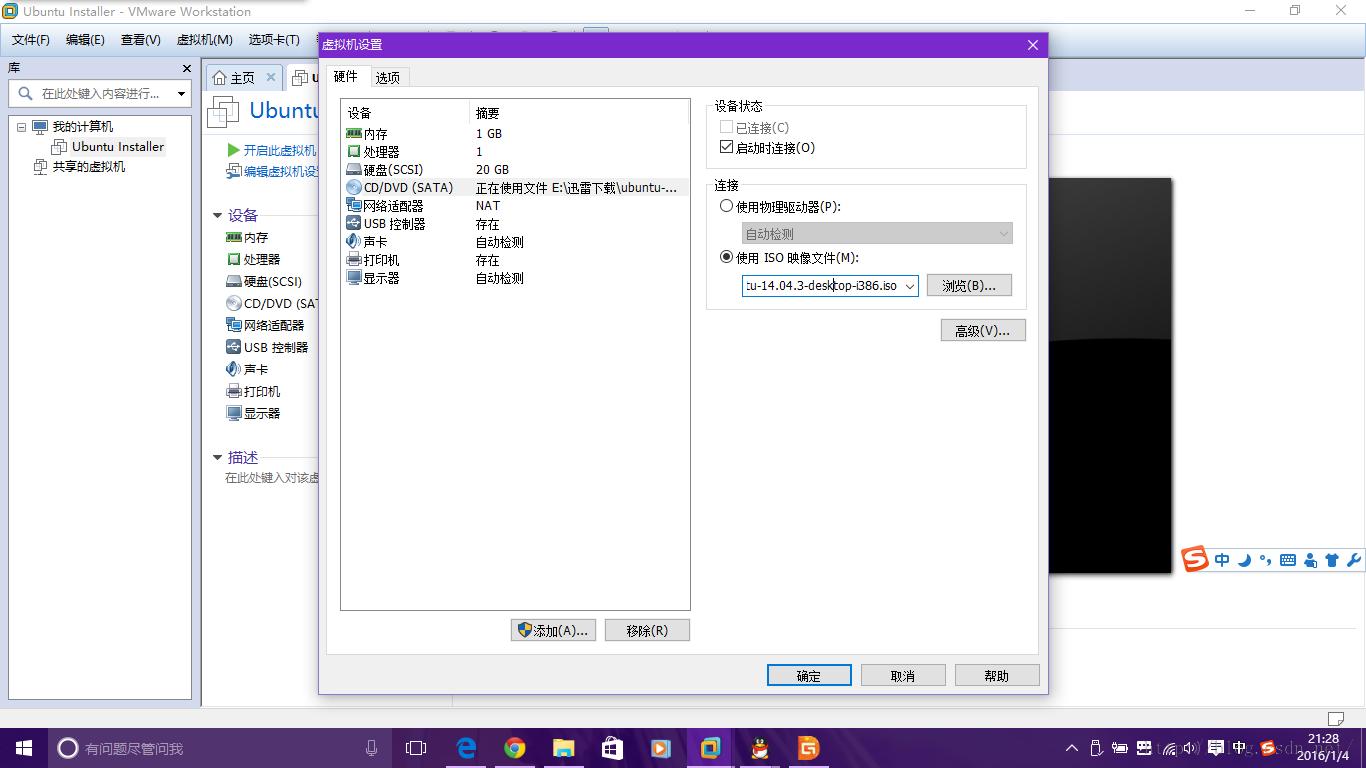
Task: Toggle 已连接(C) checkbox
Action: 726,128
